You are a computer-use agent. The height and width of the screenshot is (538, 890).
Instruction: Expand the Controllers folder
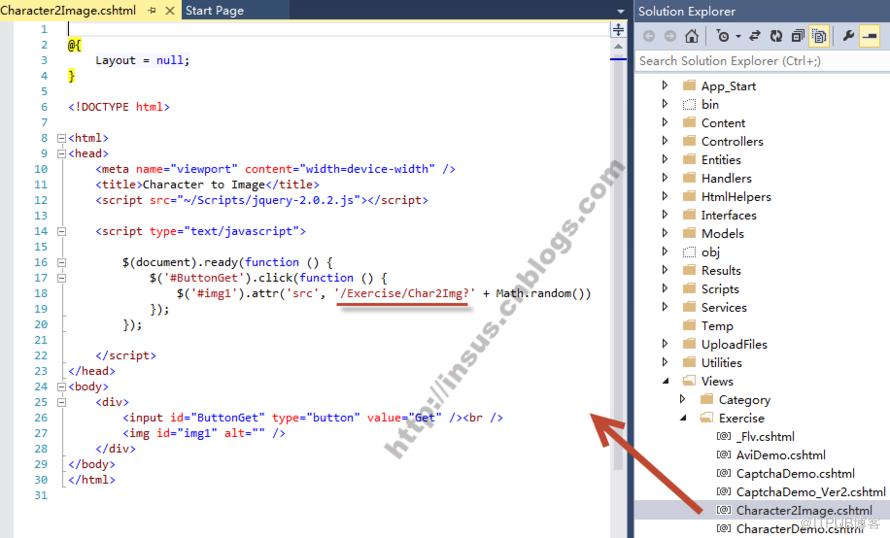tap(665, 141)
